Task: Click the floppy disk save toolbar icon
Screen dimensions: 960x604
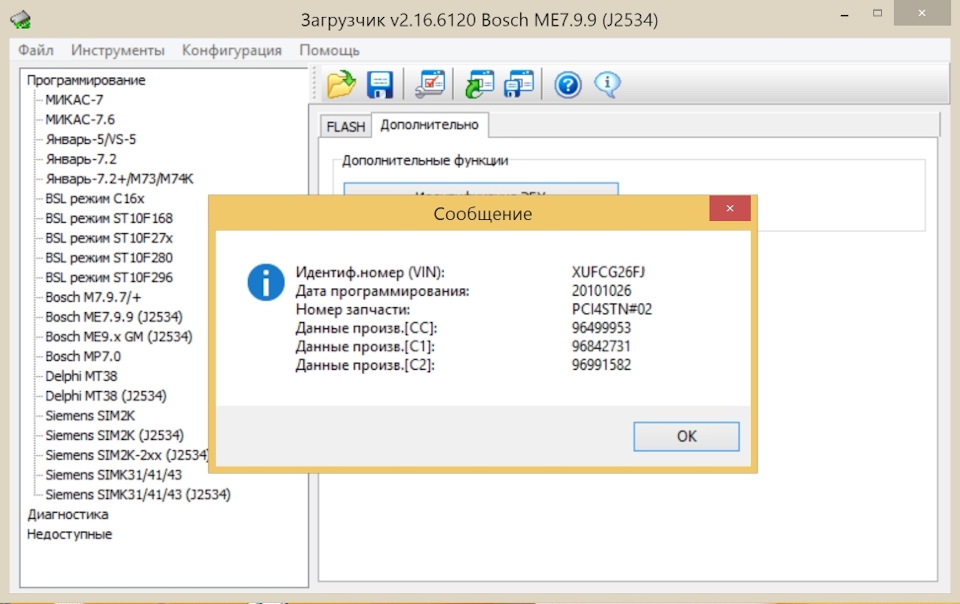Action: pyautogui.click(x=379, y=84)
